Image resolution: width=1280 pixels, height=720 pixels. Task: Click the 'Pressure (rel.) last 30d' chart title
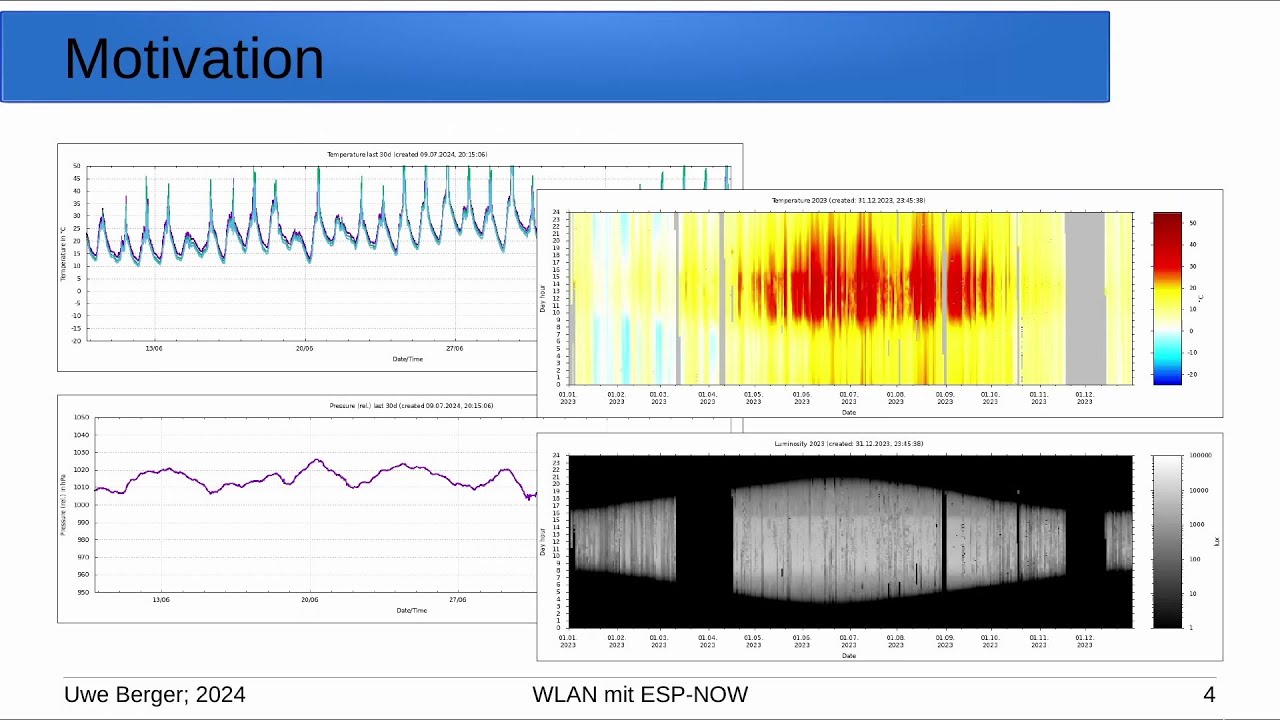point(411,405)
